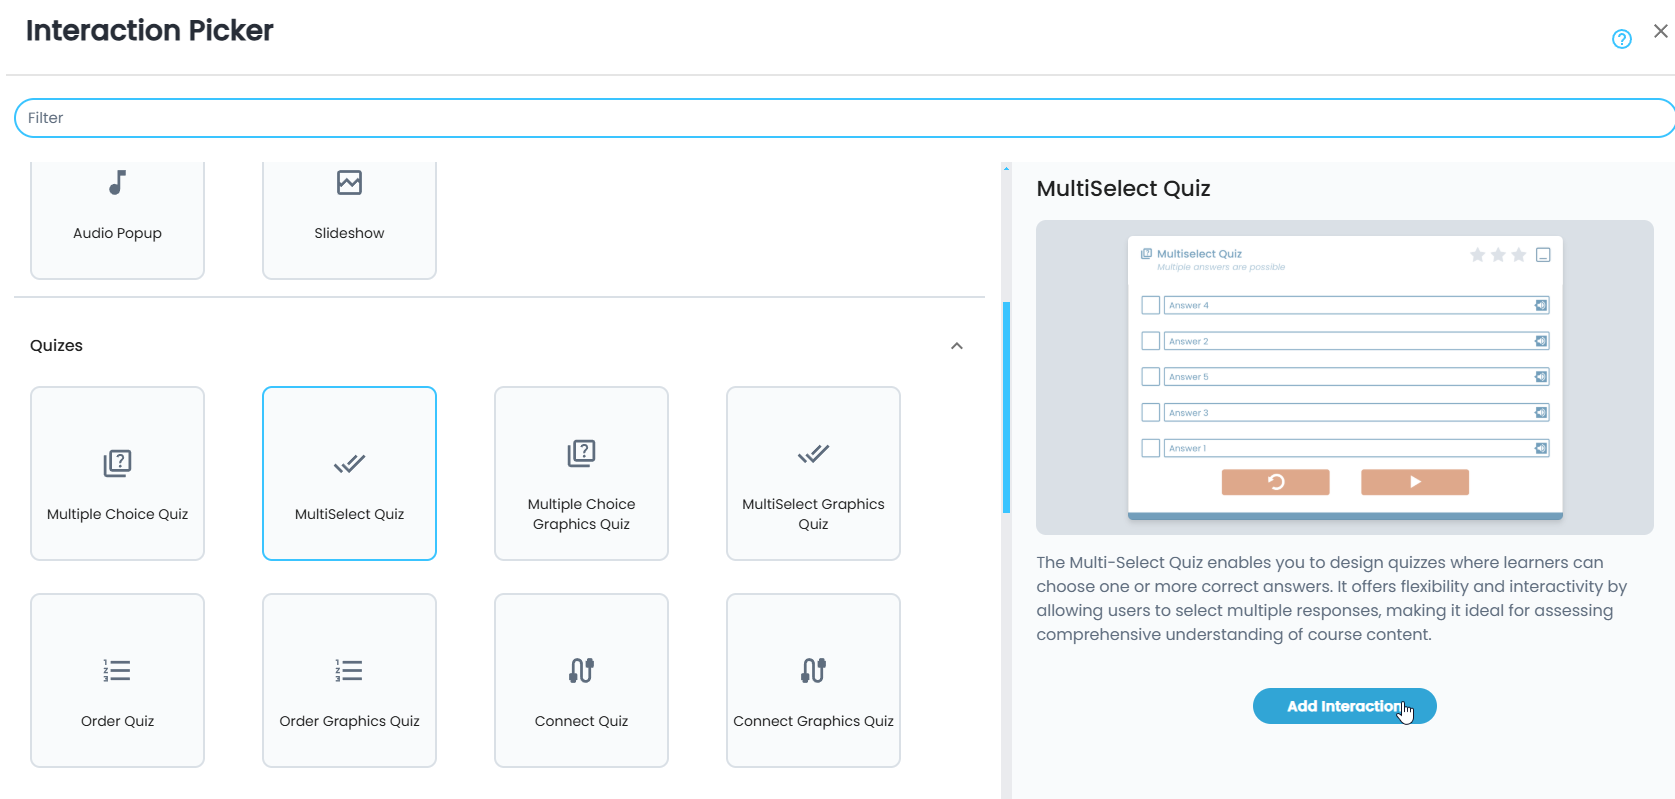1675x799 pixels.
Task: Check the Answer 5 checkbox in preview
Action: 1150,377
